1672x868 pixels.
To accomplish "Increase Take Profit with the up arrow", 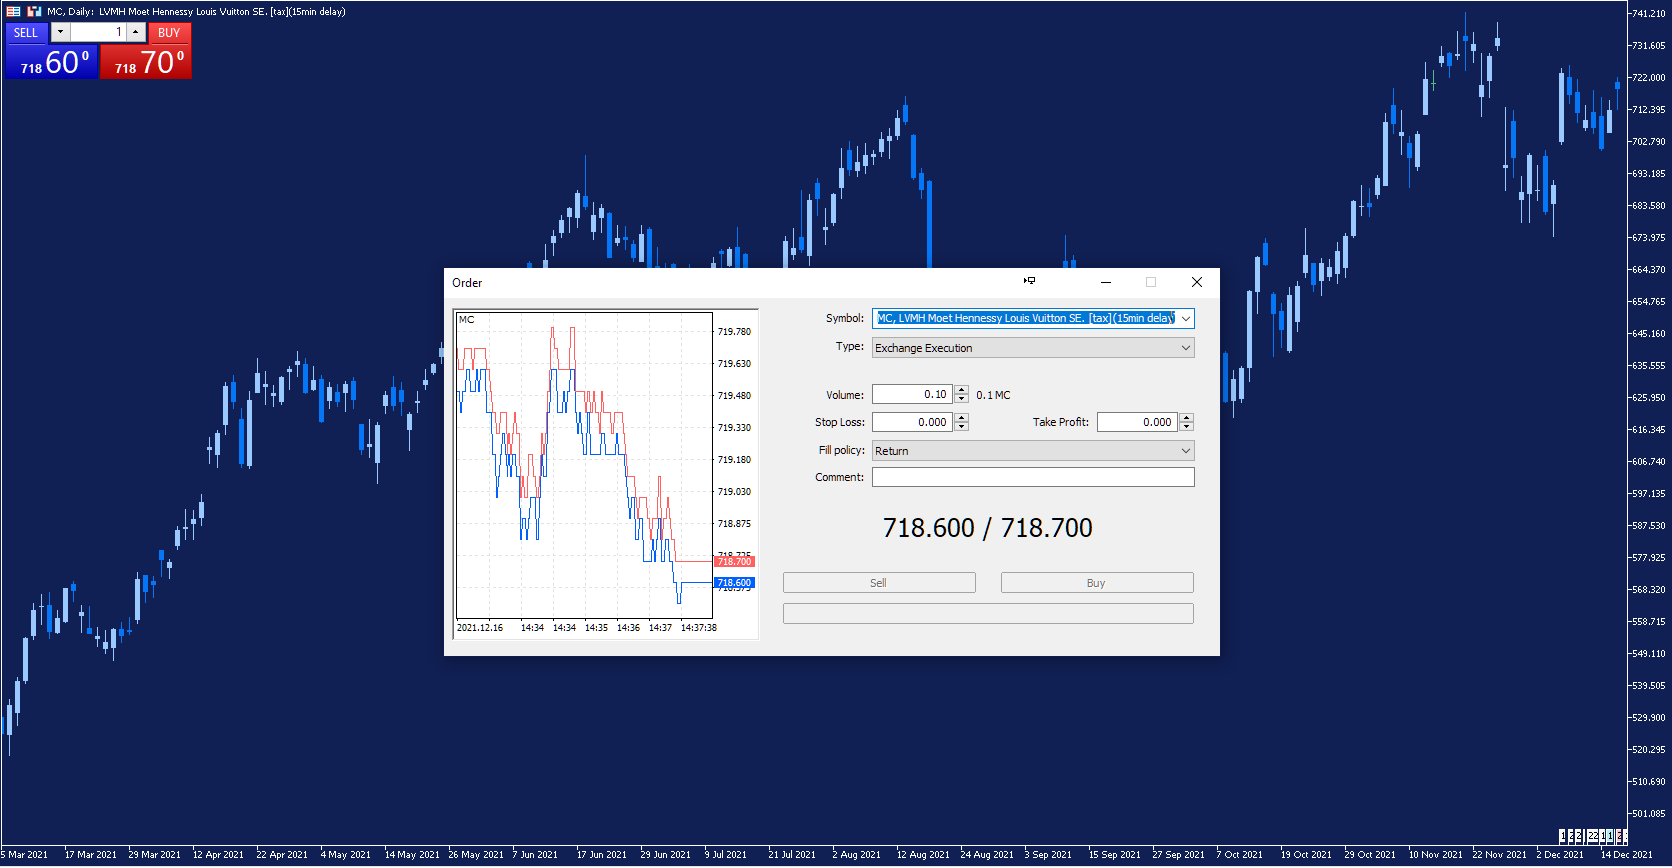I will [1186, 418].
